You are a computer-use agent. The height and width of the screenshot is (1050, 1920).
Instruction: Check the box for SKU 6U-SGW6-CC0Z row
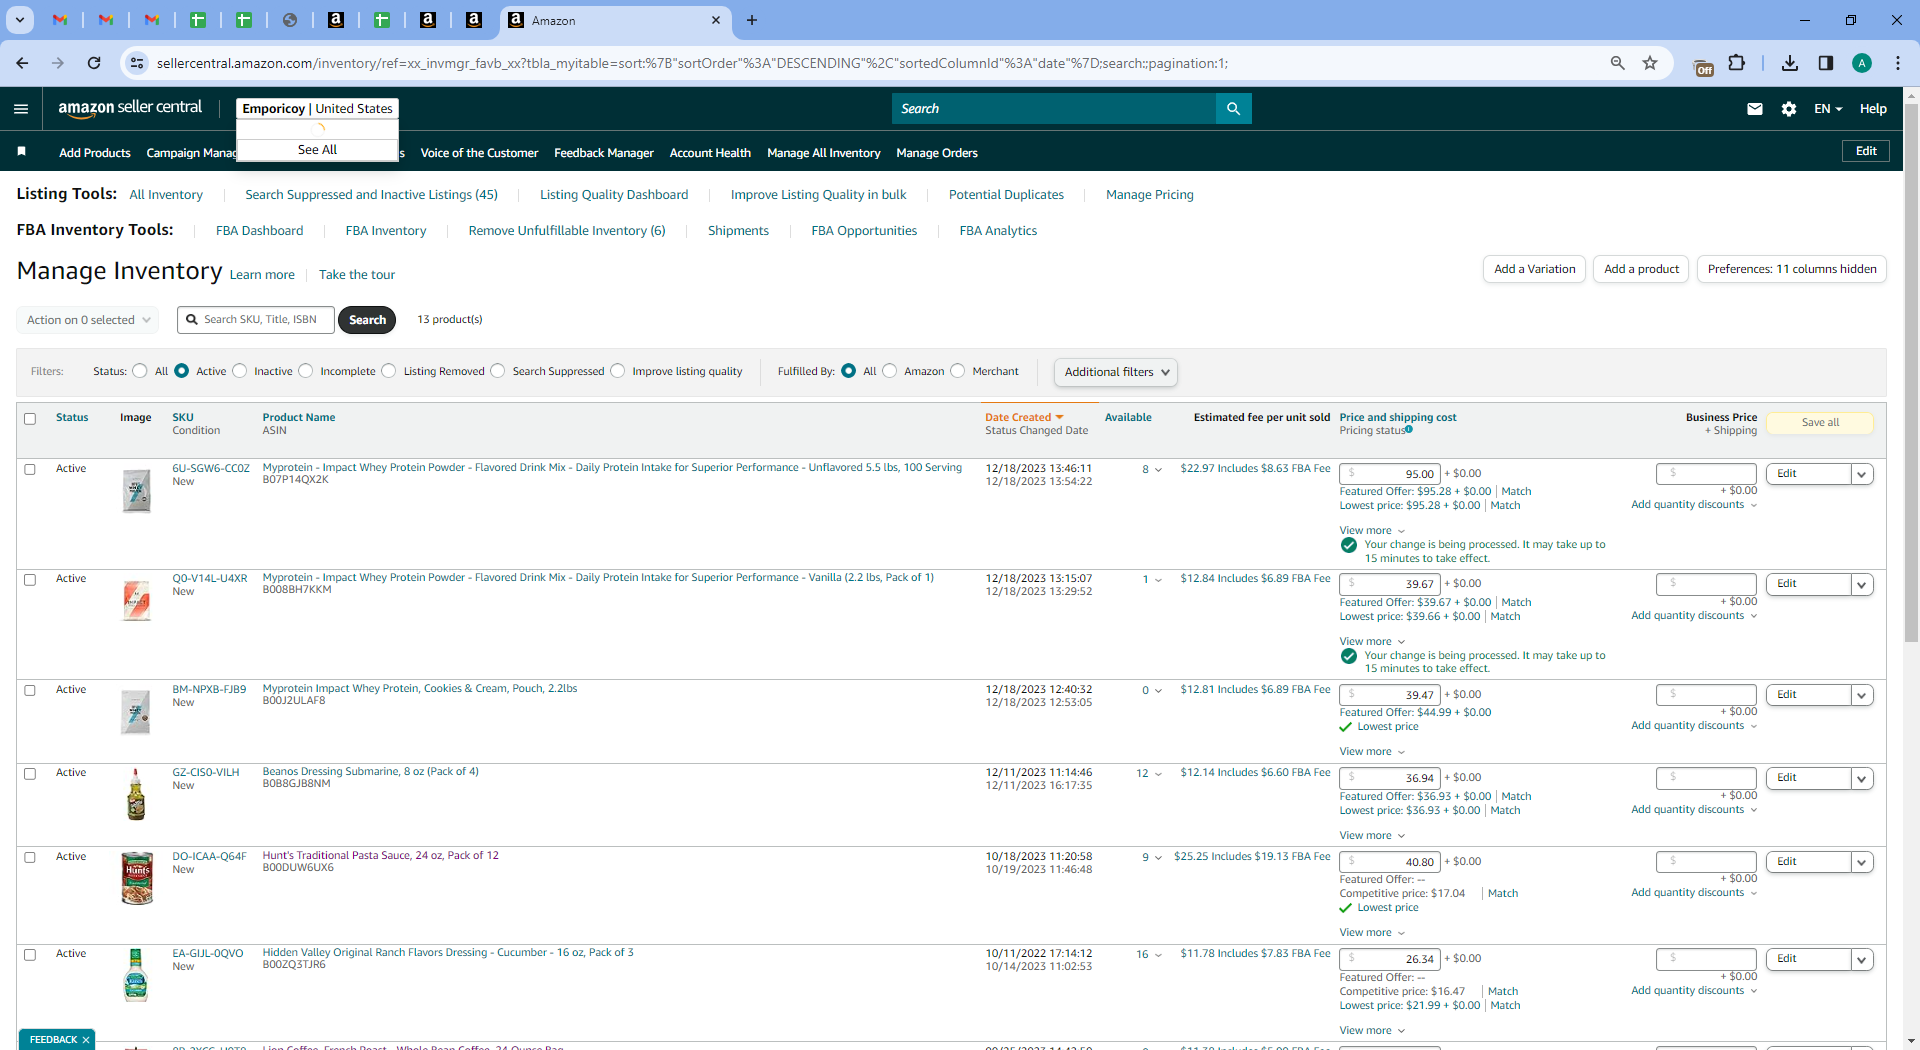[x=30, y=469]
